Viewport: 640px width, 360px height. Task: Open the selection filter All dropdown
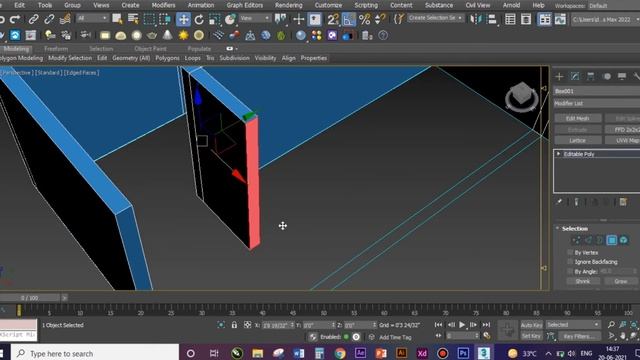92,18
